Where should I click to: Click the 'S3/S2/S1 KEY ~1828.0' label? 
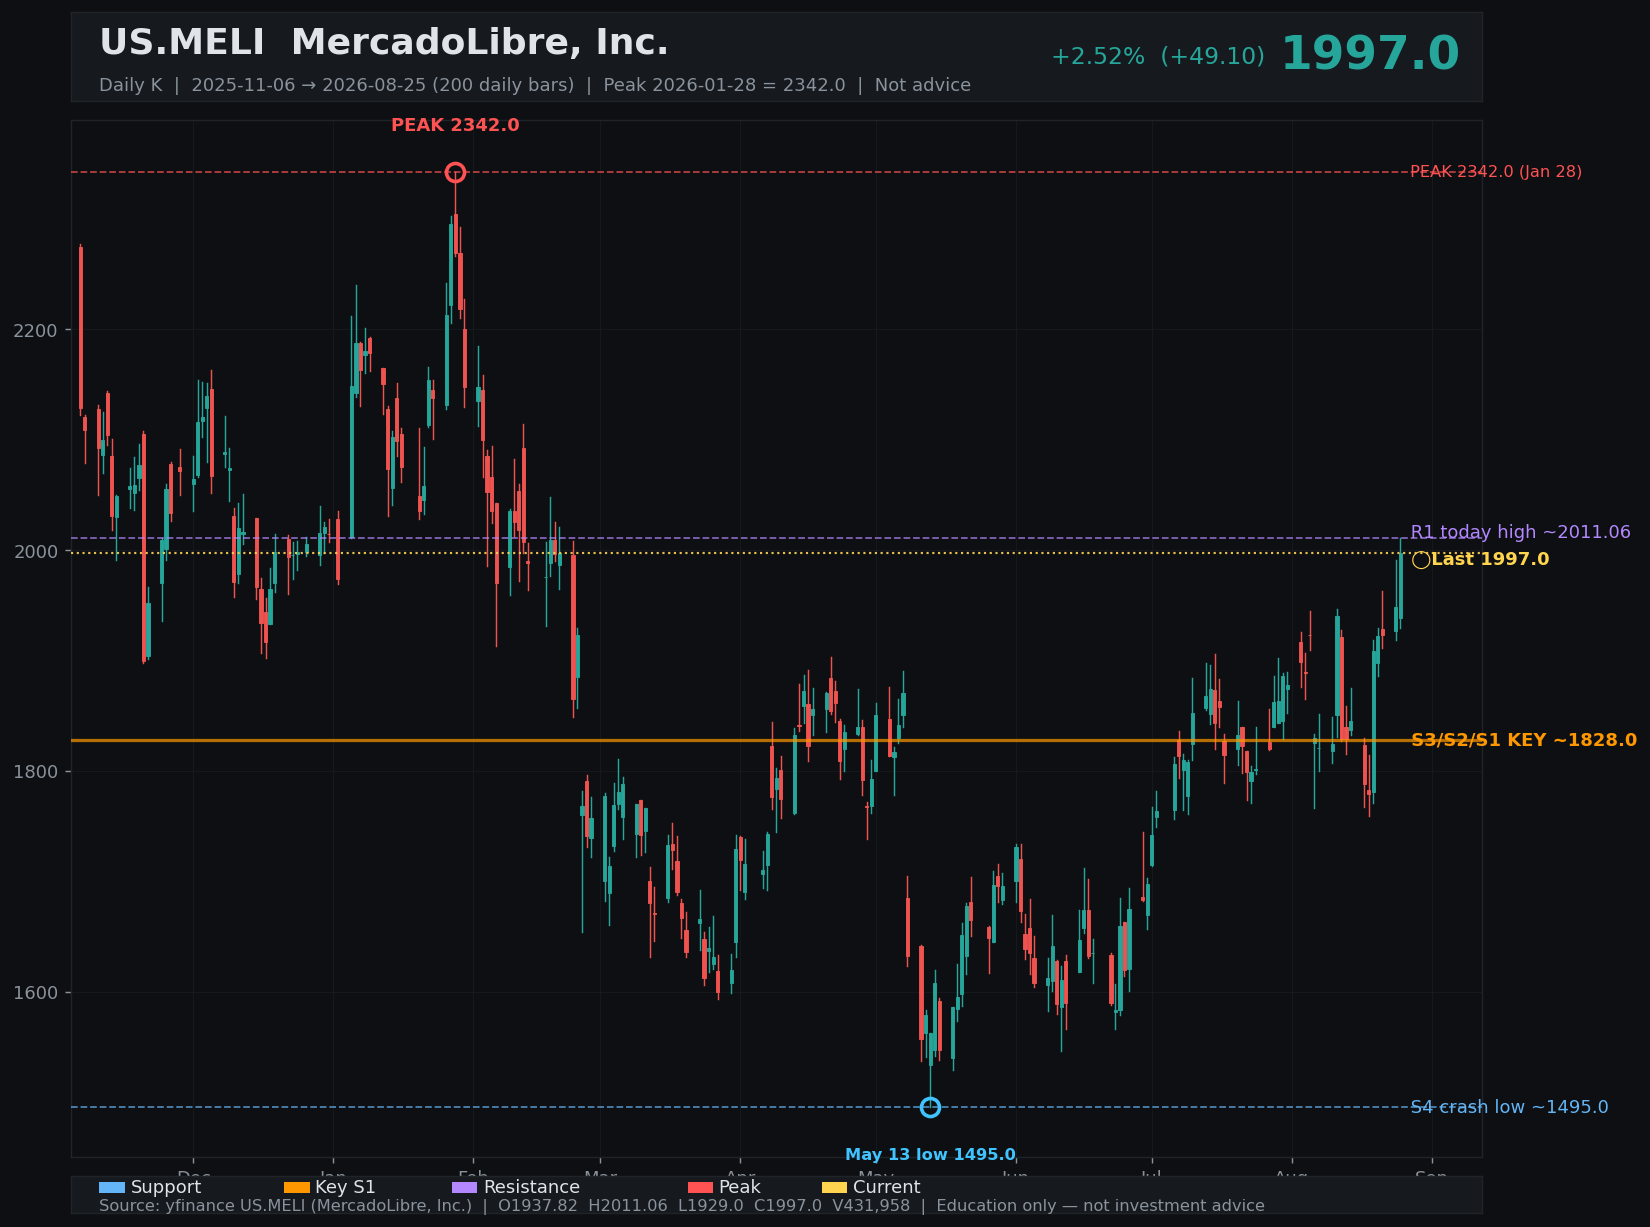1524,741
